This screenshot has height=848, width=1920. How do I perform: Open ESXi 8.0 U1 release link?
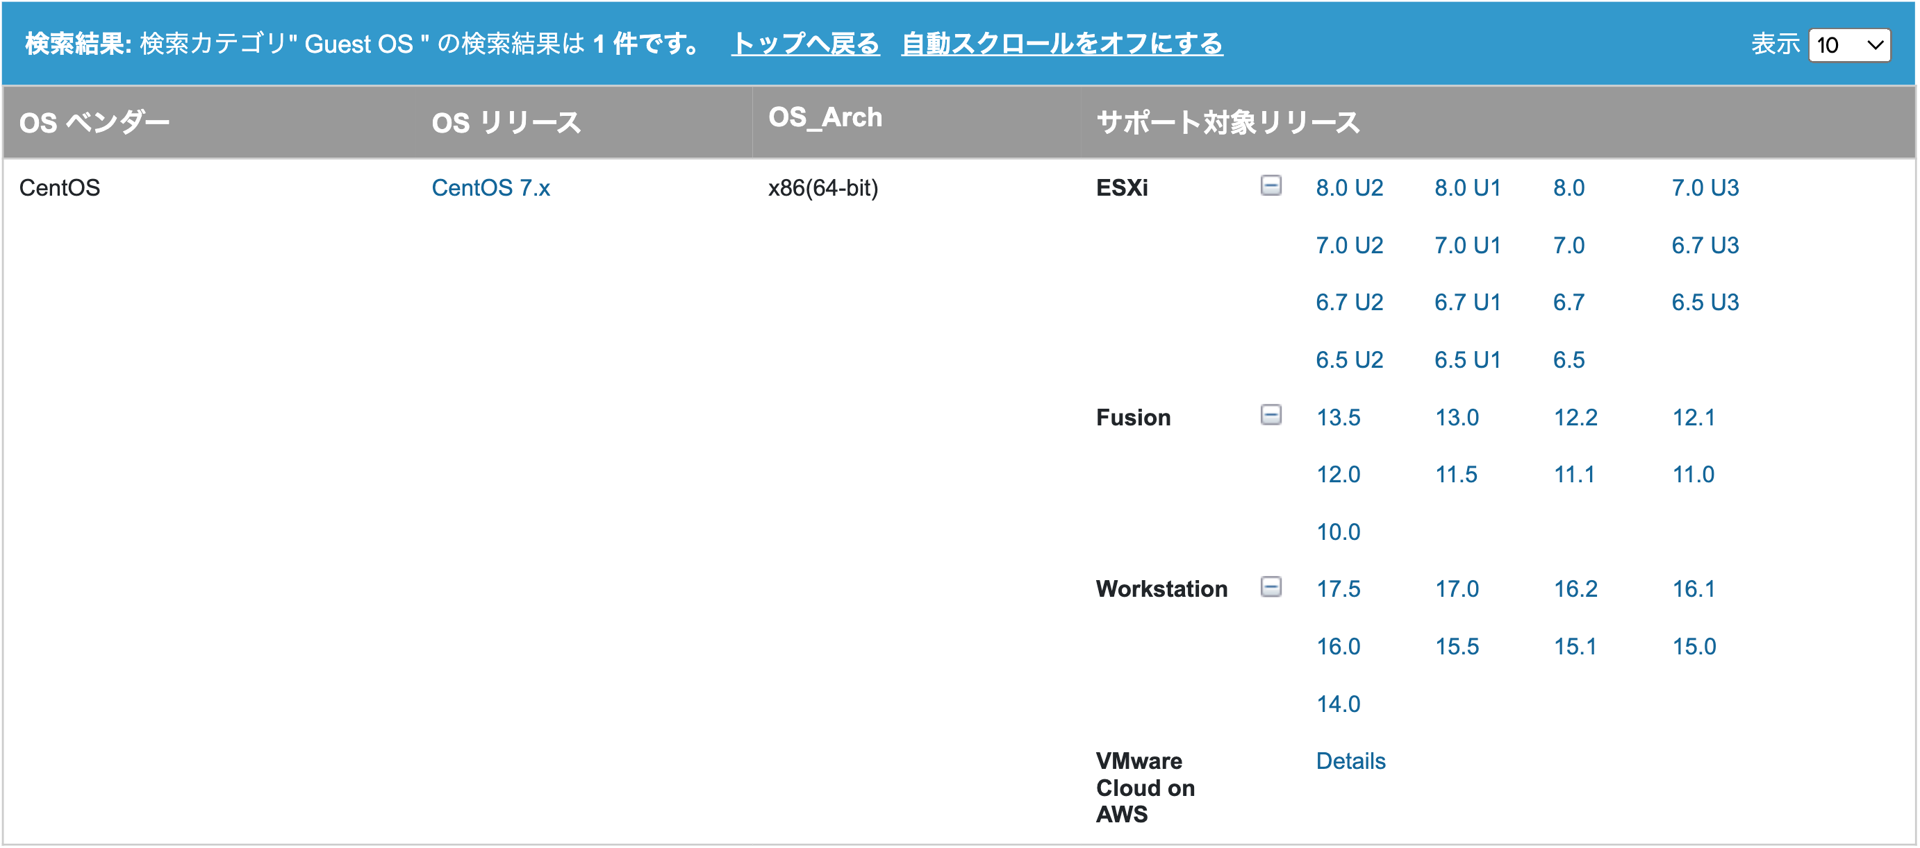click(x=1467, y=188)
